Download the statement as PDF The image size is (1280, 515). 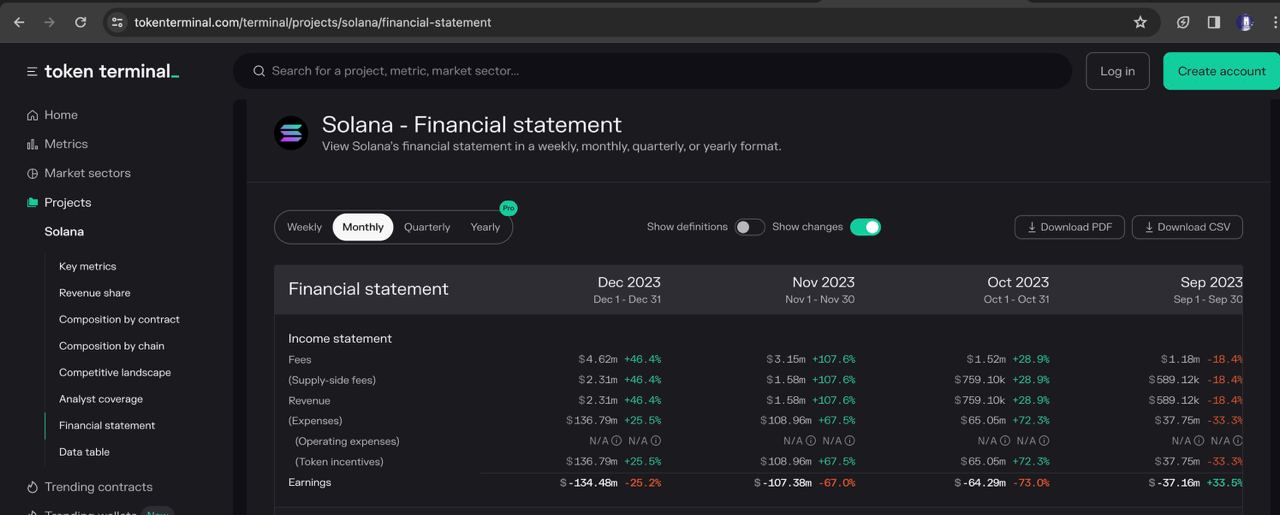[1069, 227]
